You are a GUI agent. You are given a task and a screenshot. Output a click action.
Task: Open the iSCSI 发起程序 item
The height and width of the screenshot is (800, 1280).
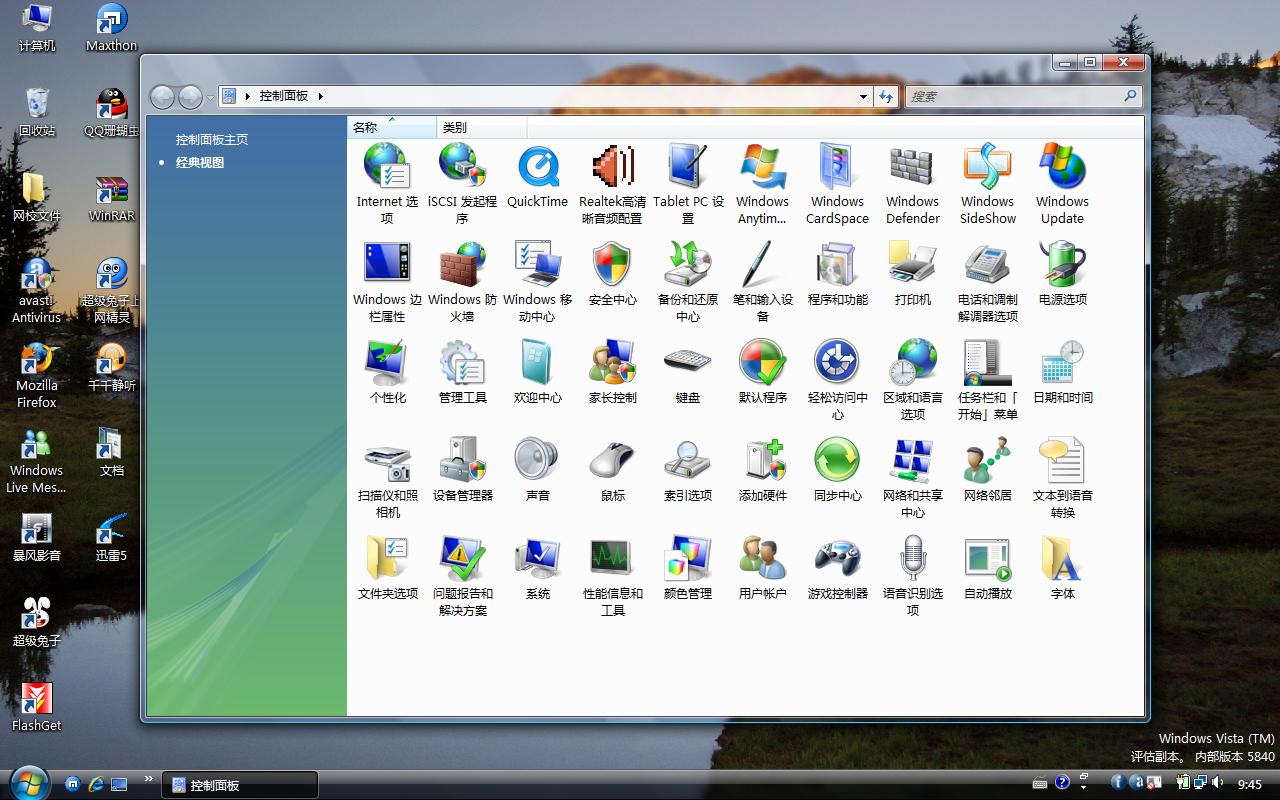pyautogui.click(x=462, y=183)
